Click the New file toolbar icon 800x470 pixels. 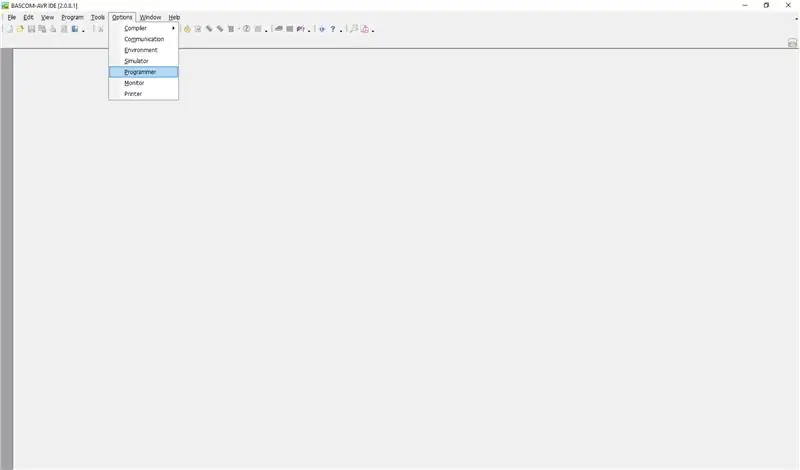(x=9, y=29)
